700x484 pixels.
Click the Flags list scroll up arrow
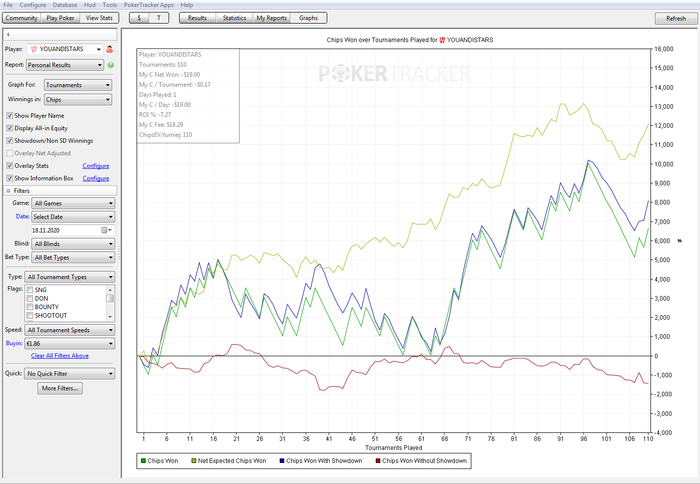(110, 289)
